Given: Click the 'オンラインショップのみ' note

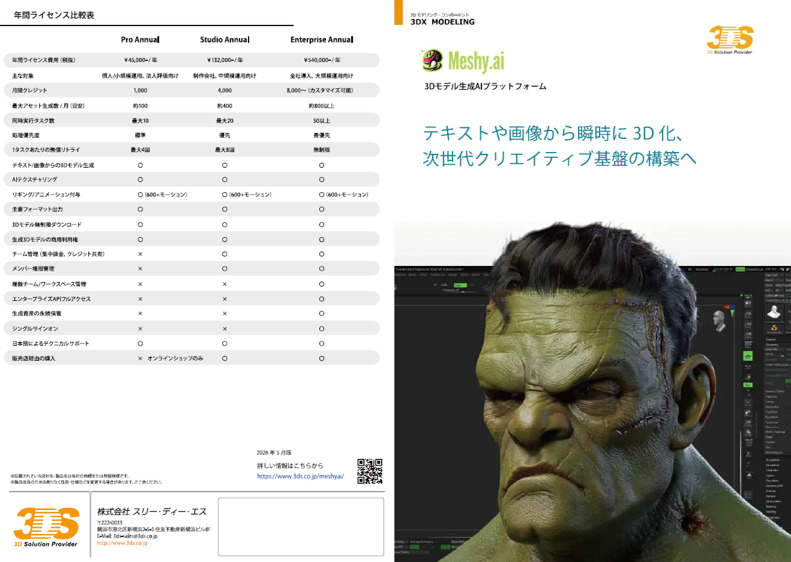Looking at the screenshot, I should click(175, 358).
